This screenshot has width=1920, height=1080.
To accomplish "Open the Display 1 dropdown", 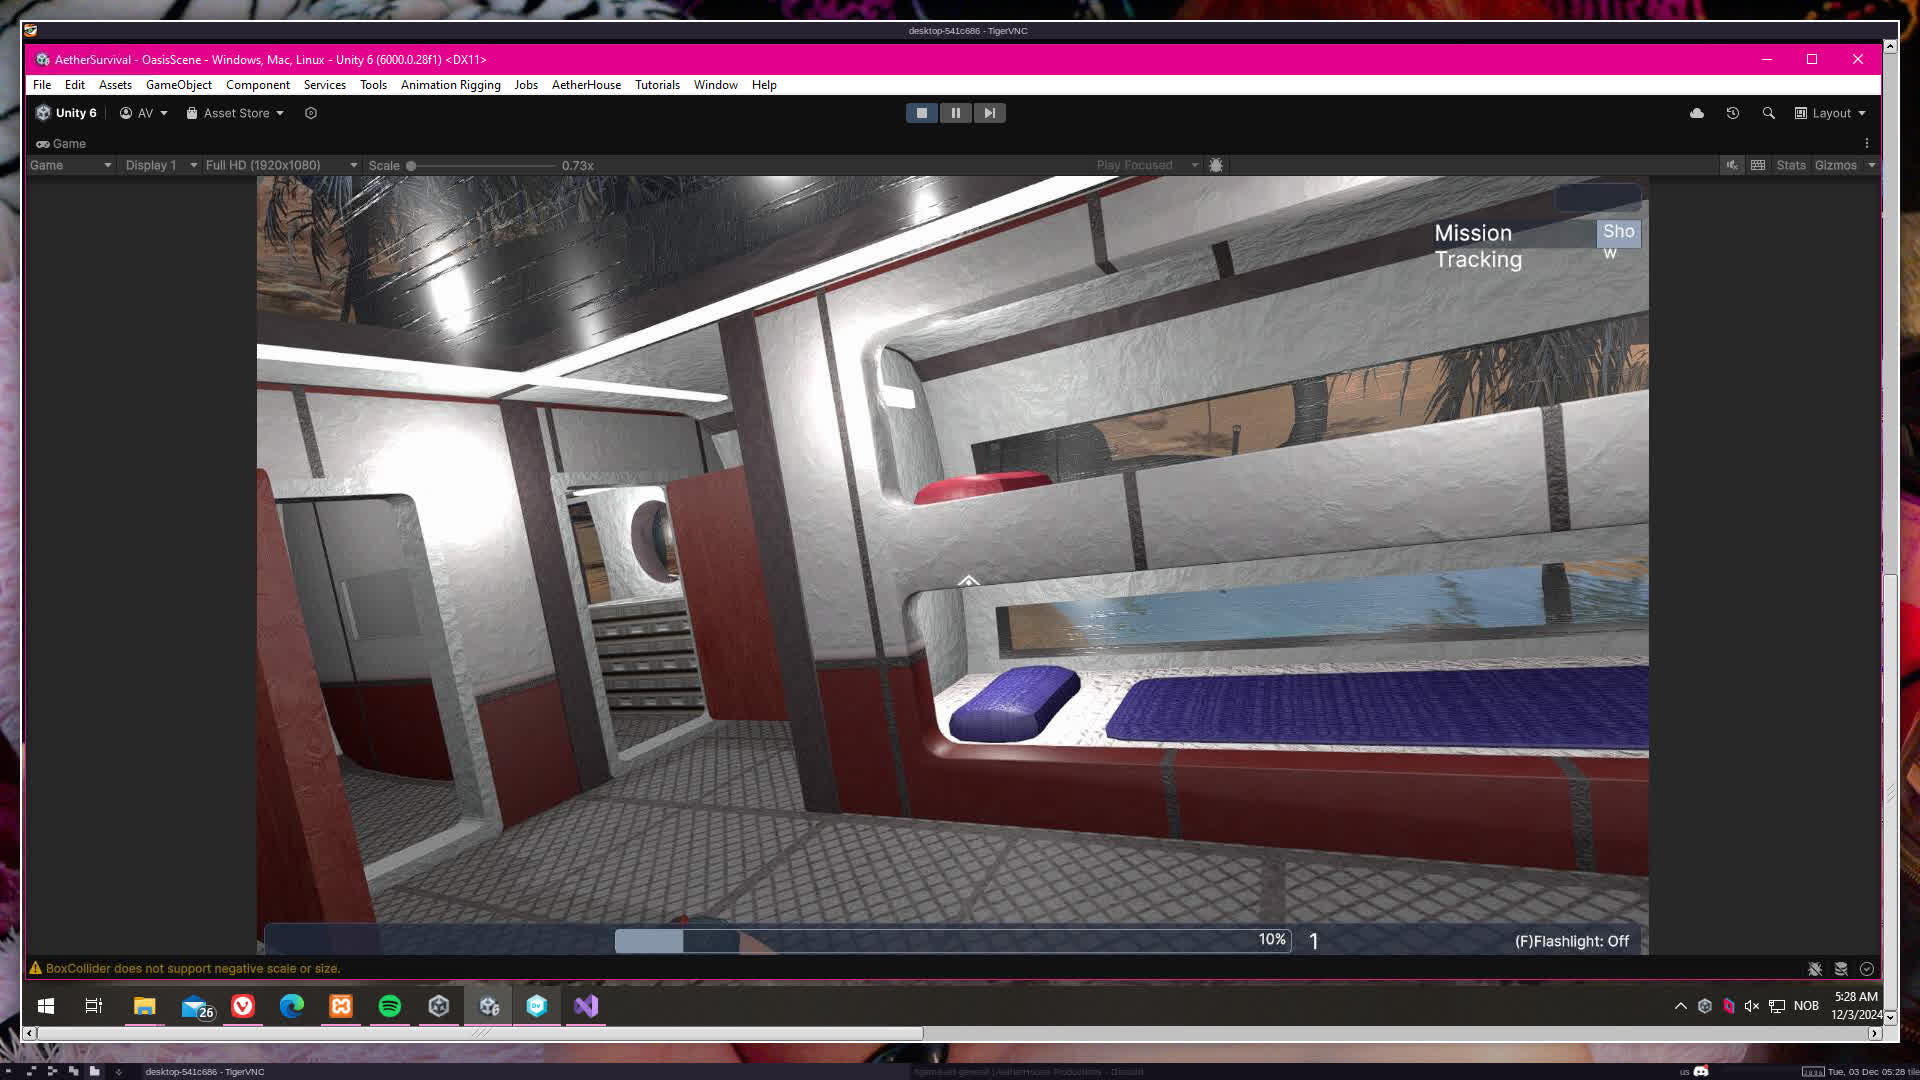I will click(160, 165).
